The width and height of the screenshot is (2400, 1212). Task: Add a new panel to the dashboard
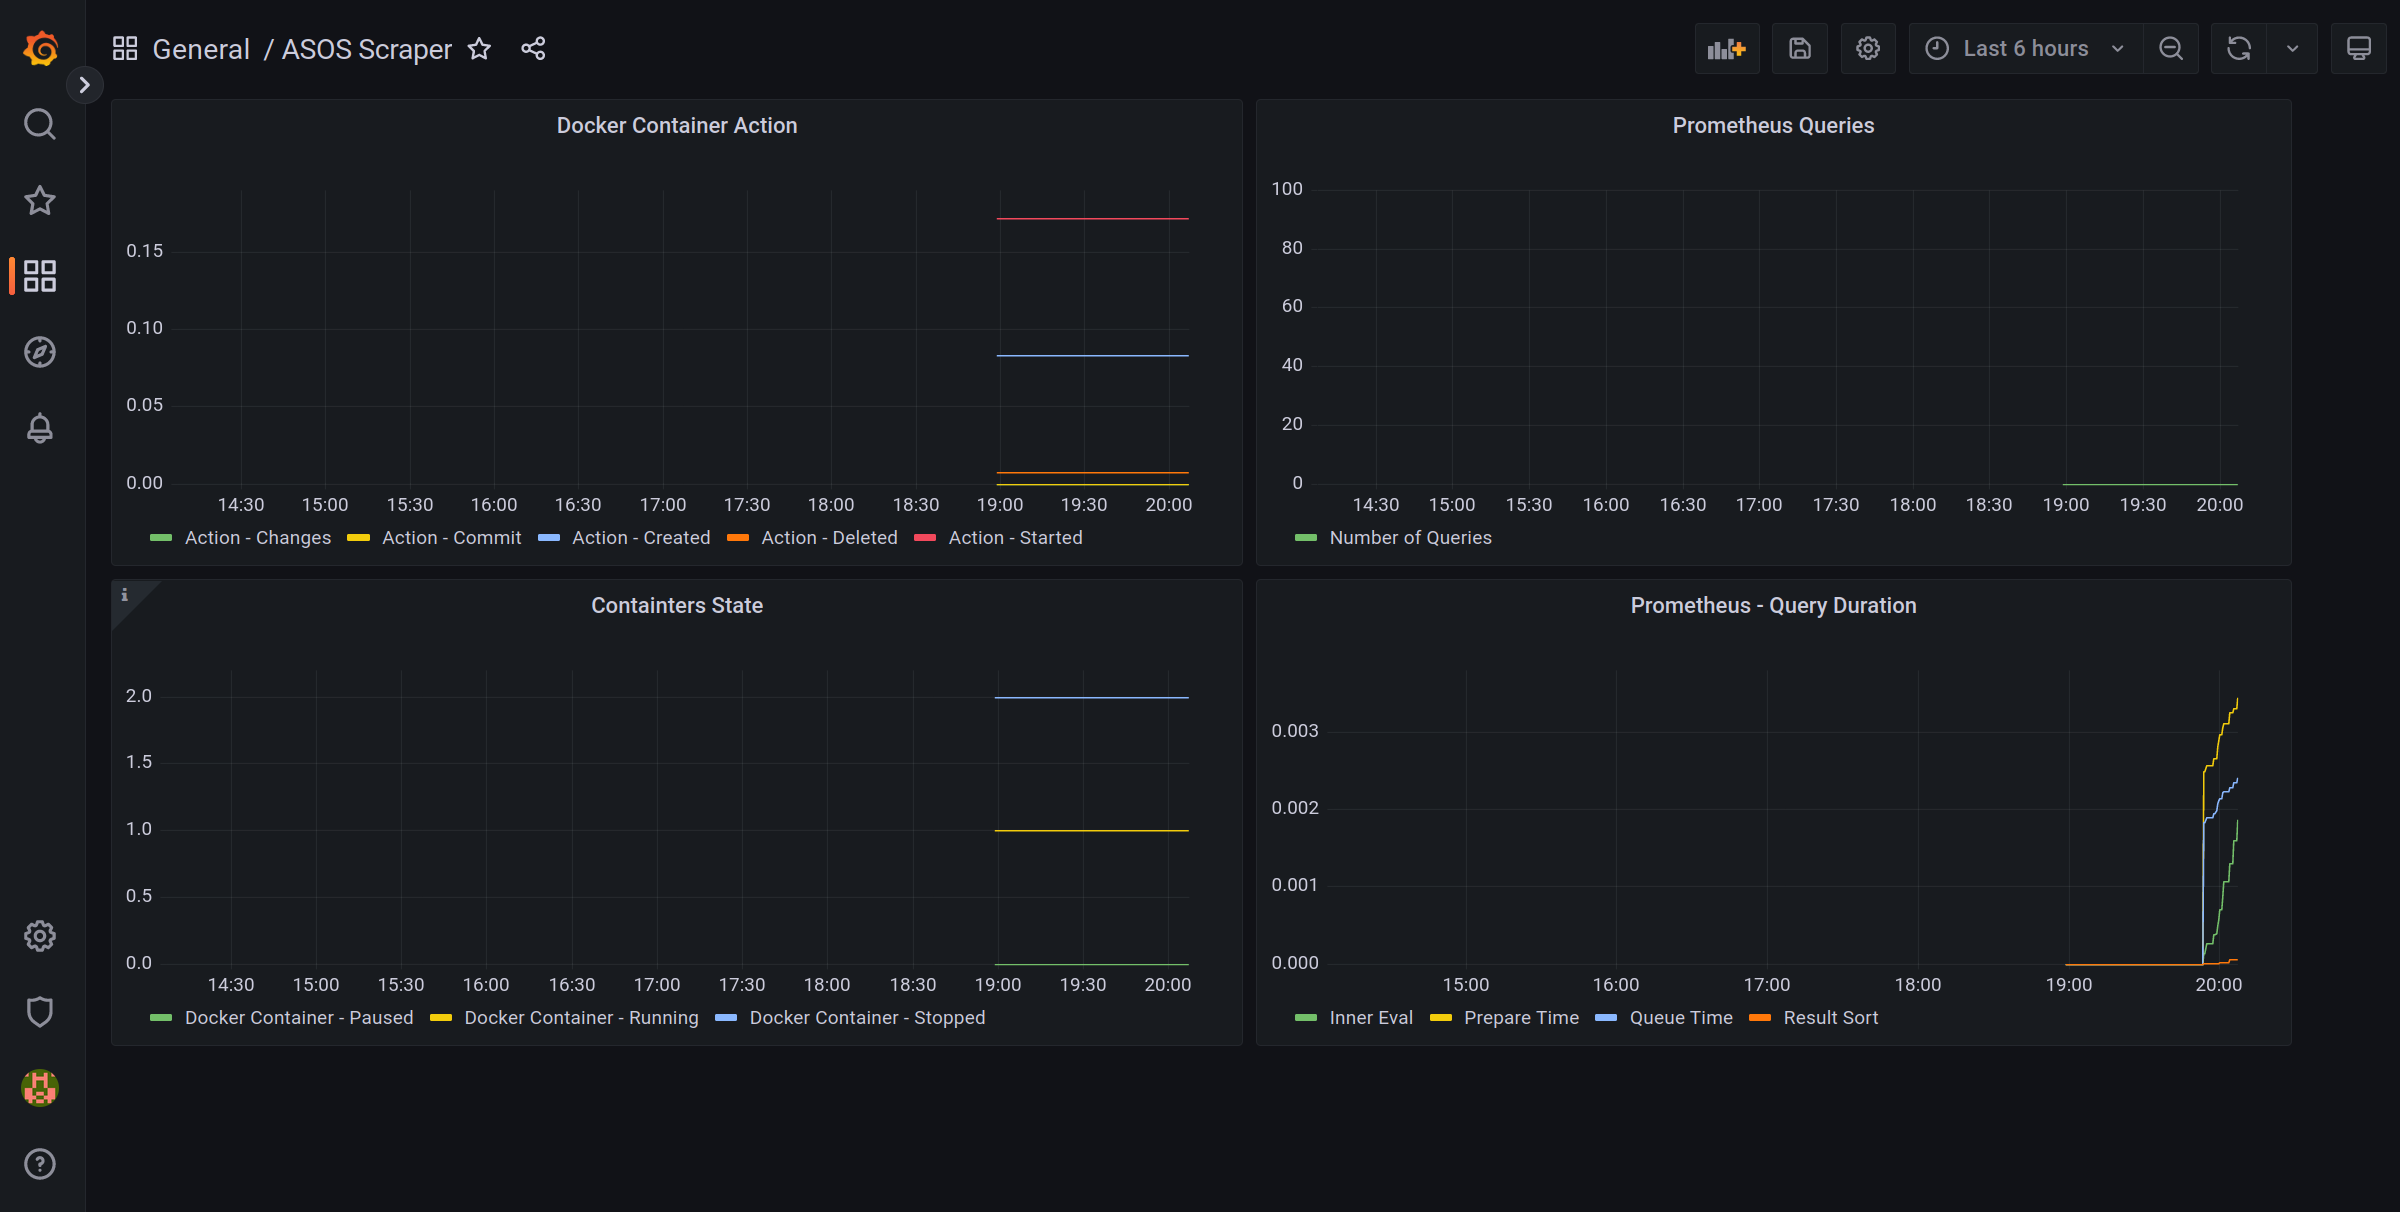pyautogui.click(x=1727, y=48)
